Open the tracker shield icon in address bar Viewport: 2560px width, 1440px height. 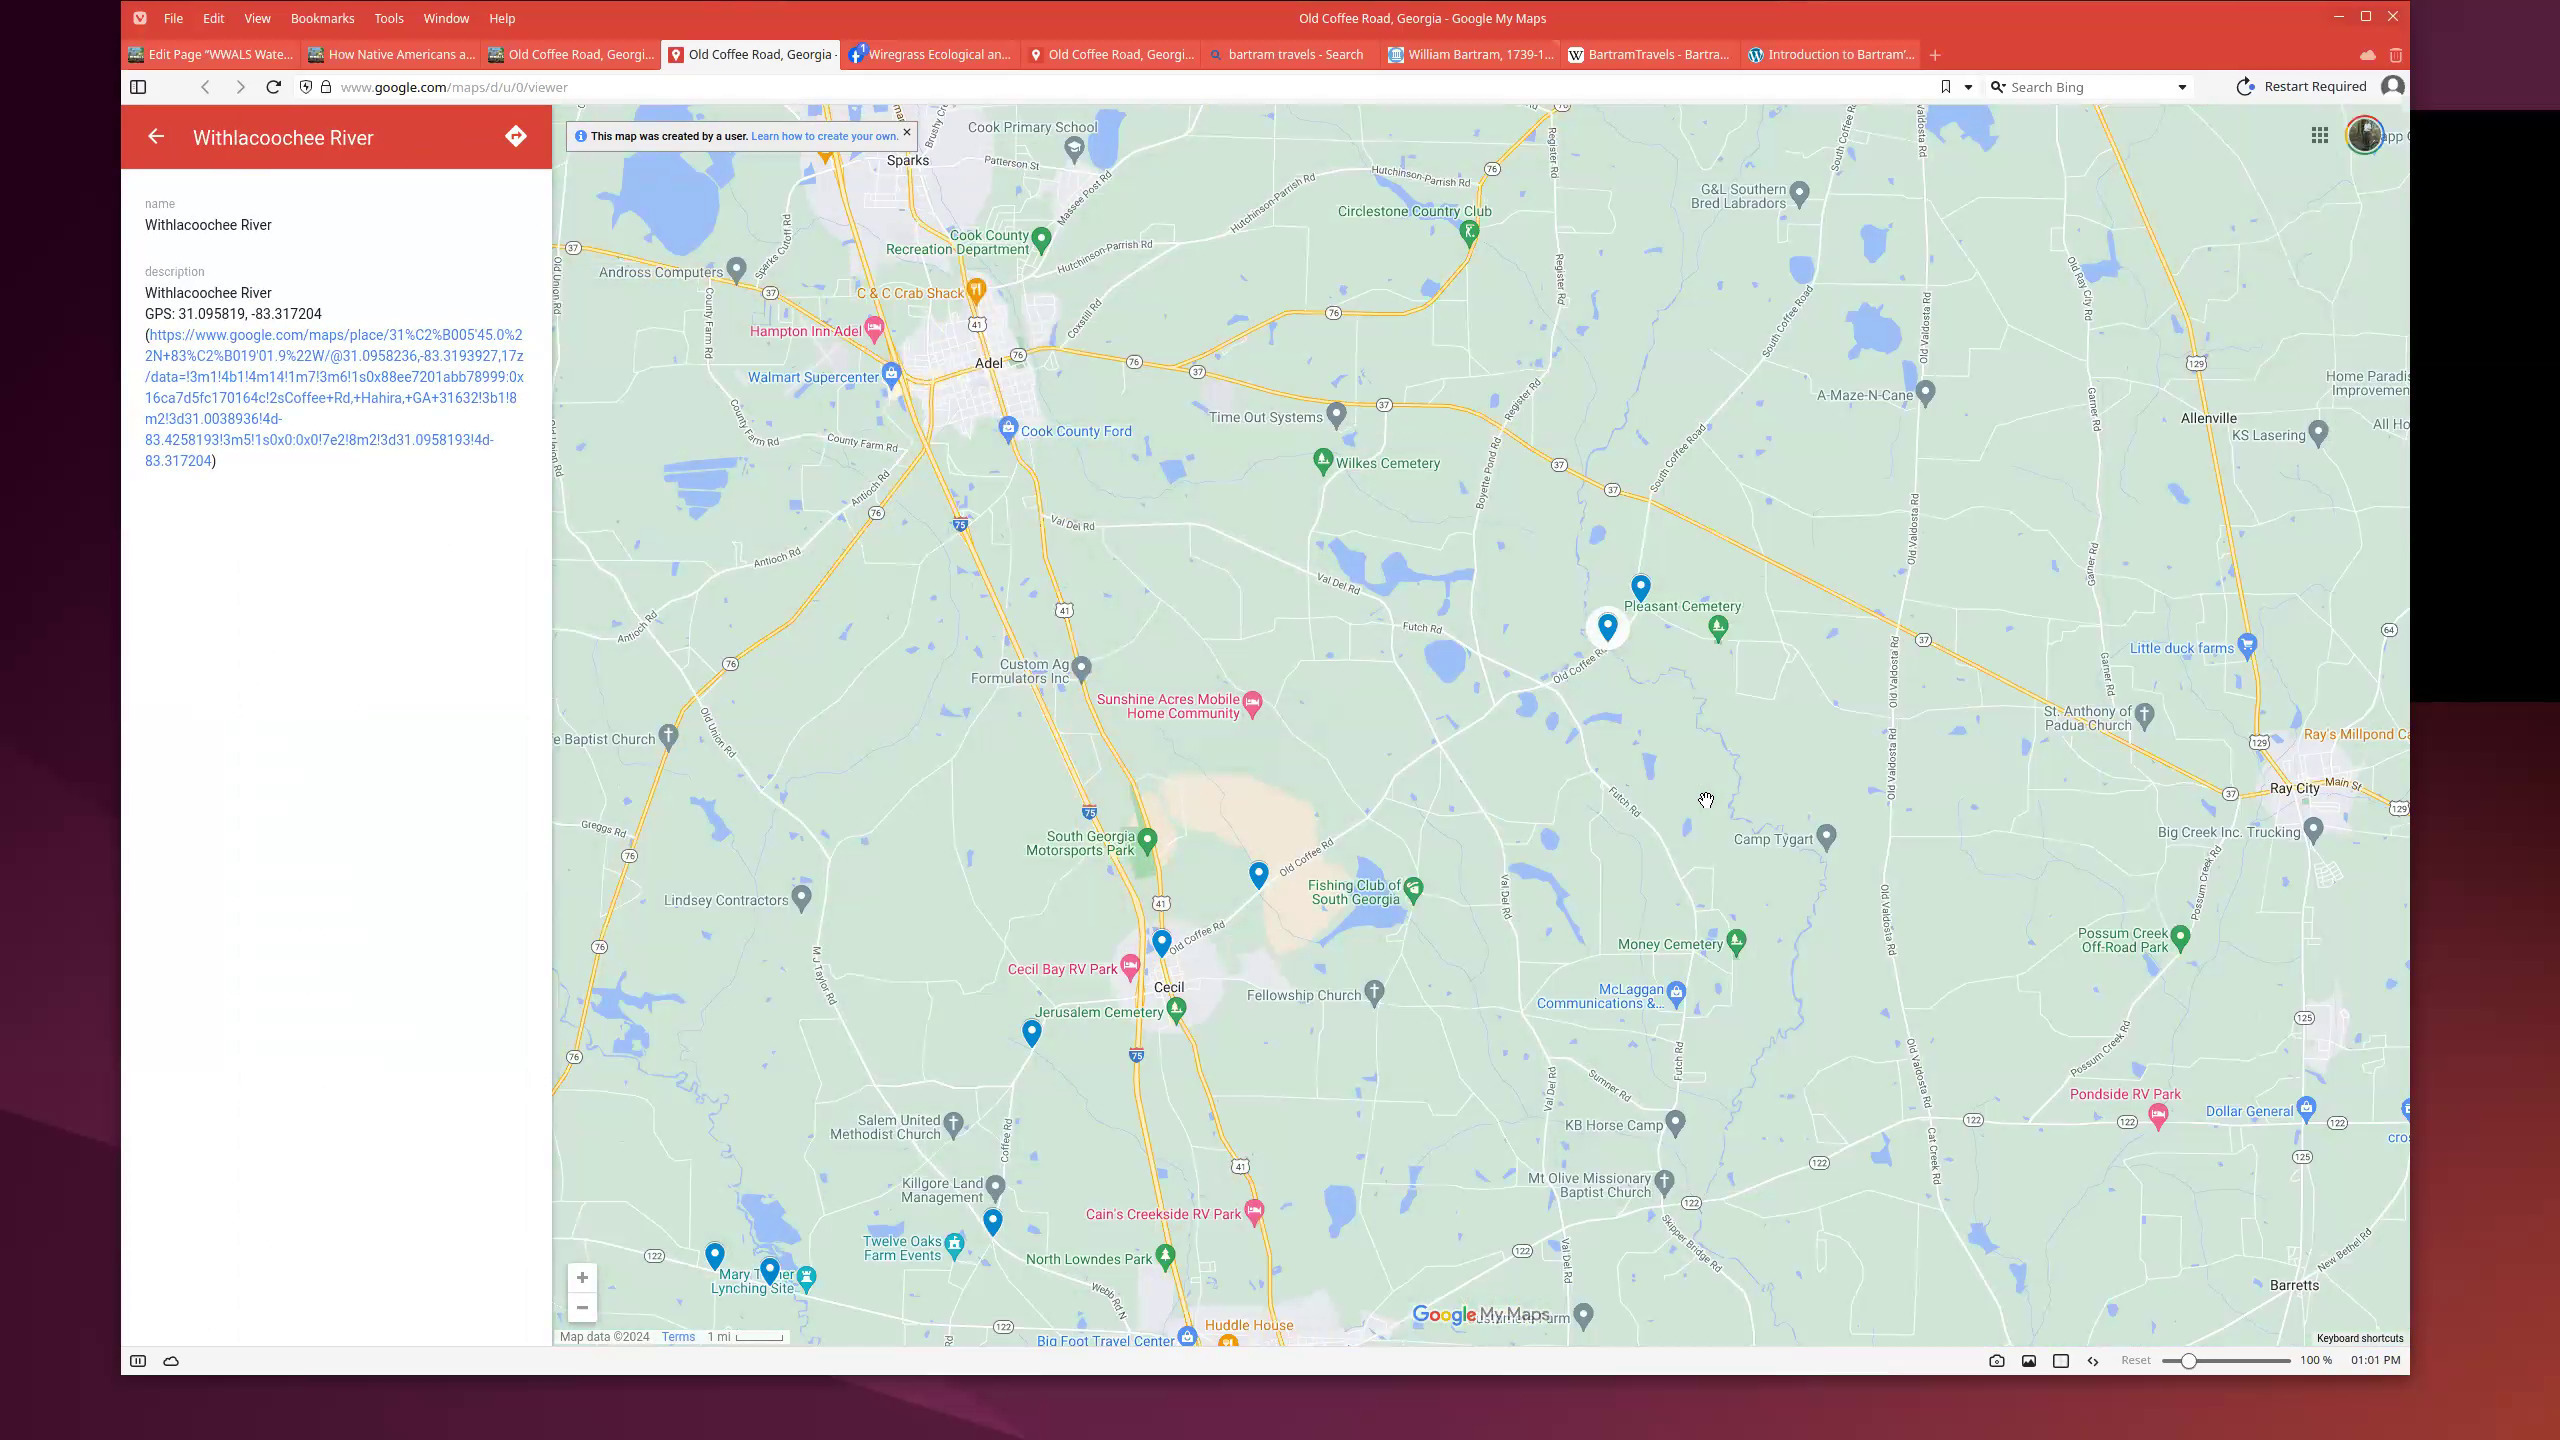pos(306,87)
